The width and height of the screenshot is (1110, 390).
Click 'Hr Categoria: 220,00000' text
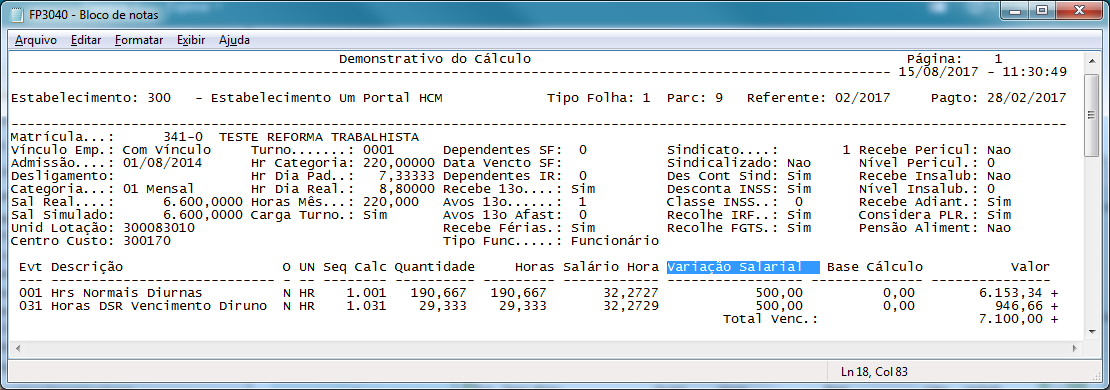coord(343,163)
